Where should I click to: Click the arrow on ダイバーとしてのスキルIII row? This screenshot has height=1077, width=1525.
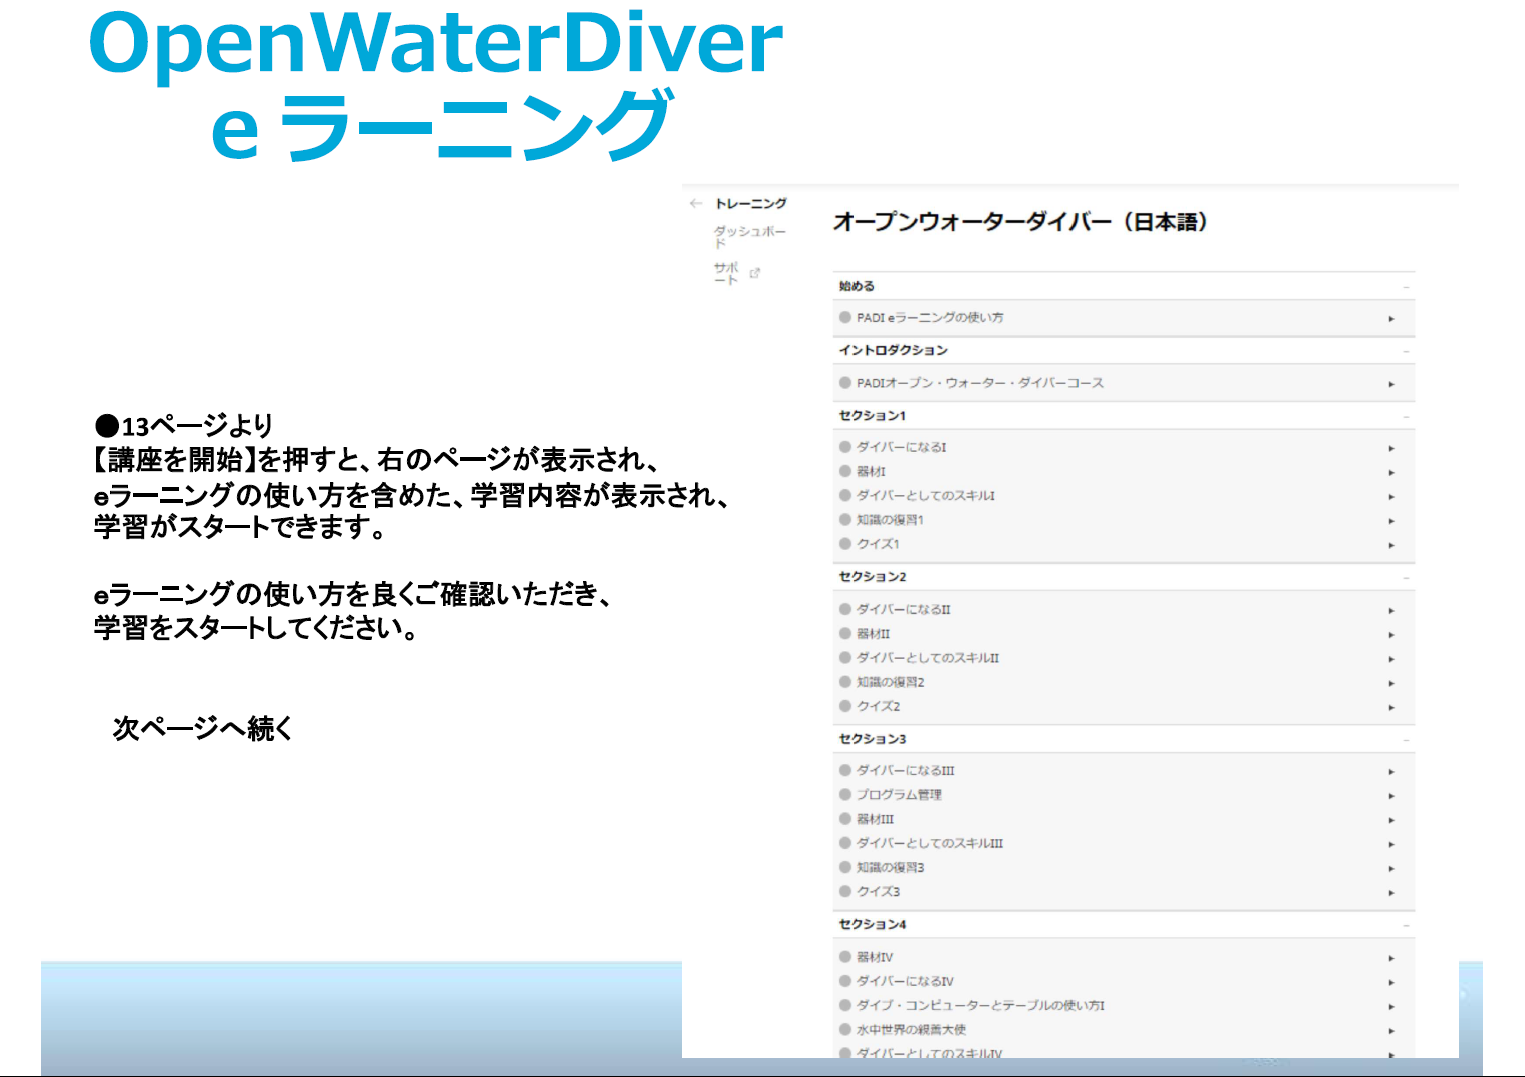point(1391,844)
